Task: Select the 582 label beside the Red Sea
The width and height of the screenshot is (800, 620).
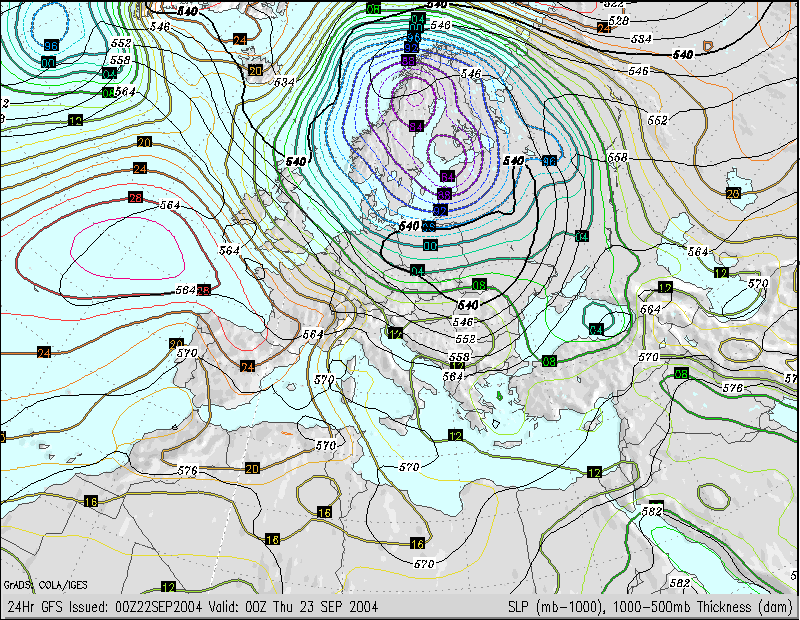Action: 653,511
